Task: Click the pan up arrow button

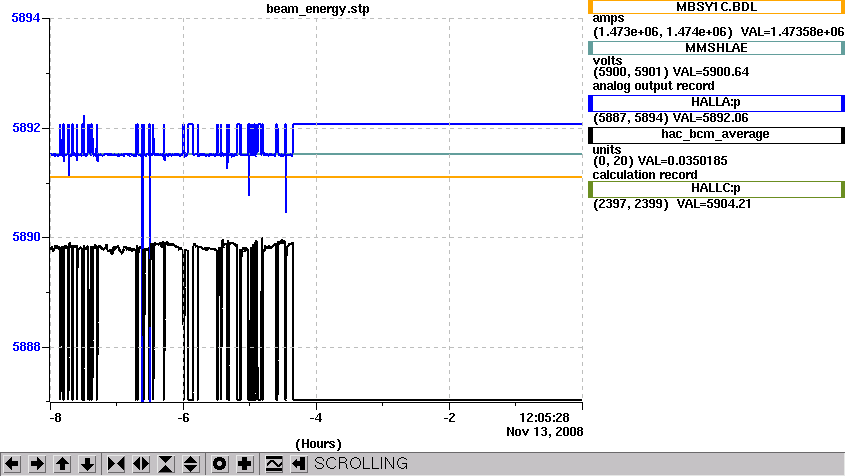Action: [x=63, y=464]
